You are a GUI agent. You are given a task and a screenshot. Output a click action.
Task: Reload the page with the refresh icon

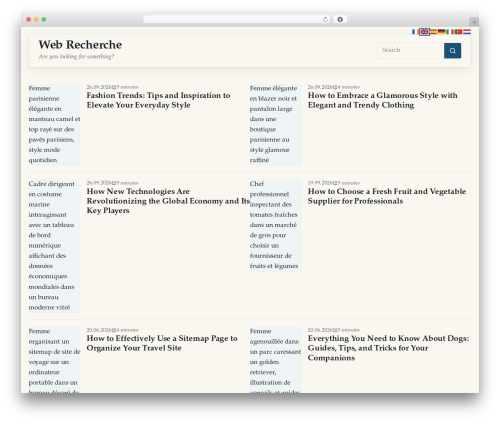325,19
